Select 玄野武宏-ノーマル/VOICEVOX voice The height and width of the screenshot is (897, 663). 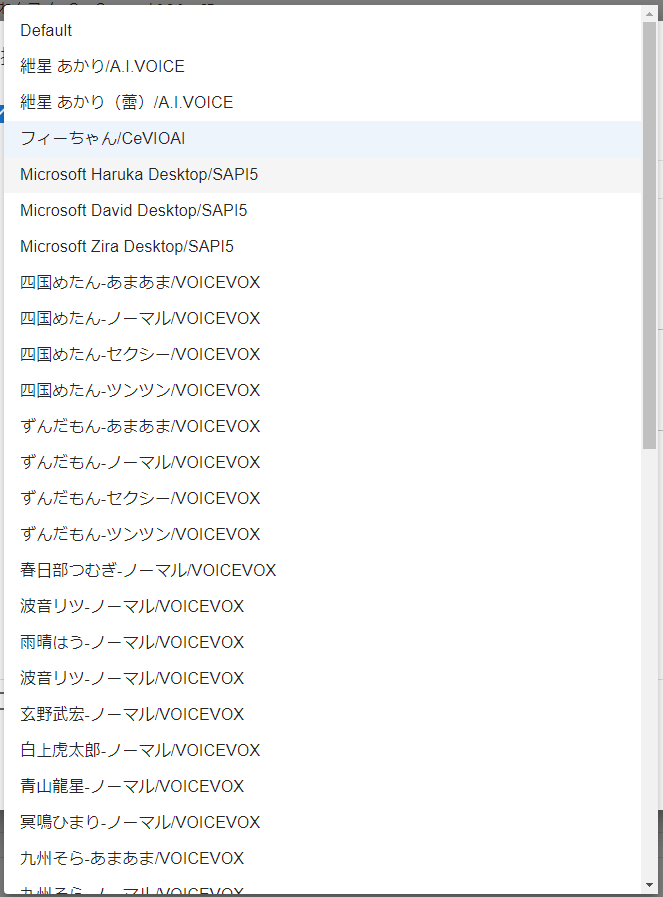click(132, 715)
